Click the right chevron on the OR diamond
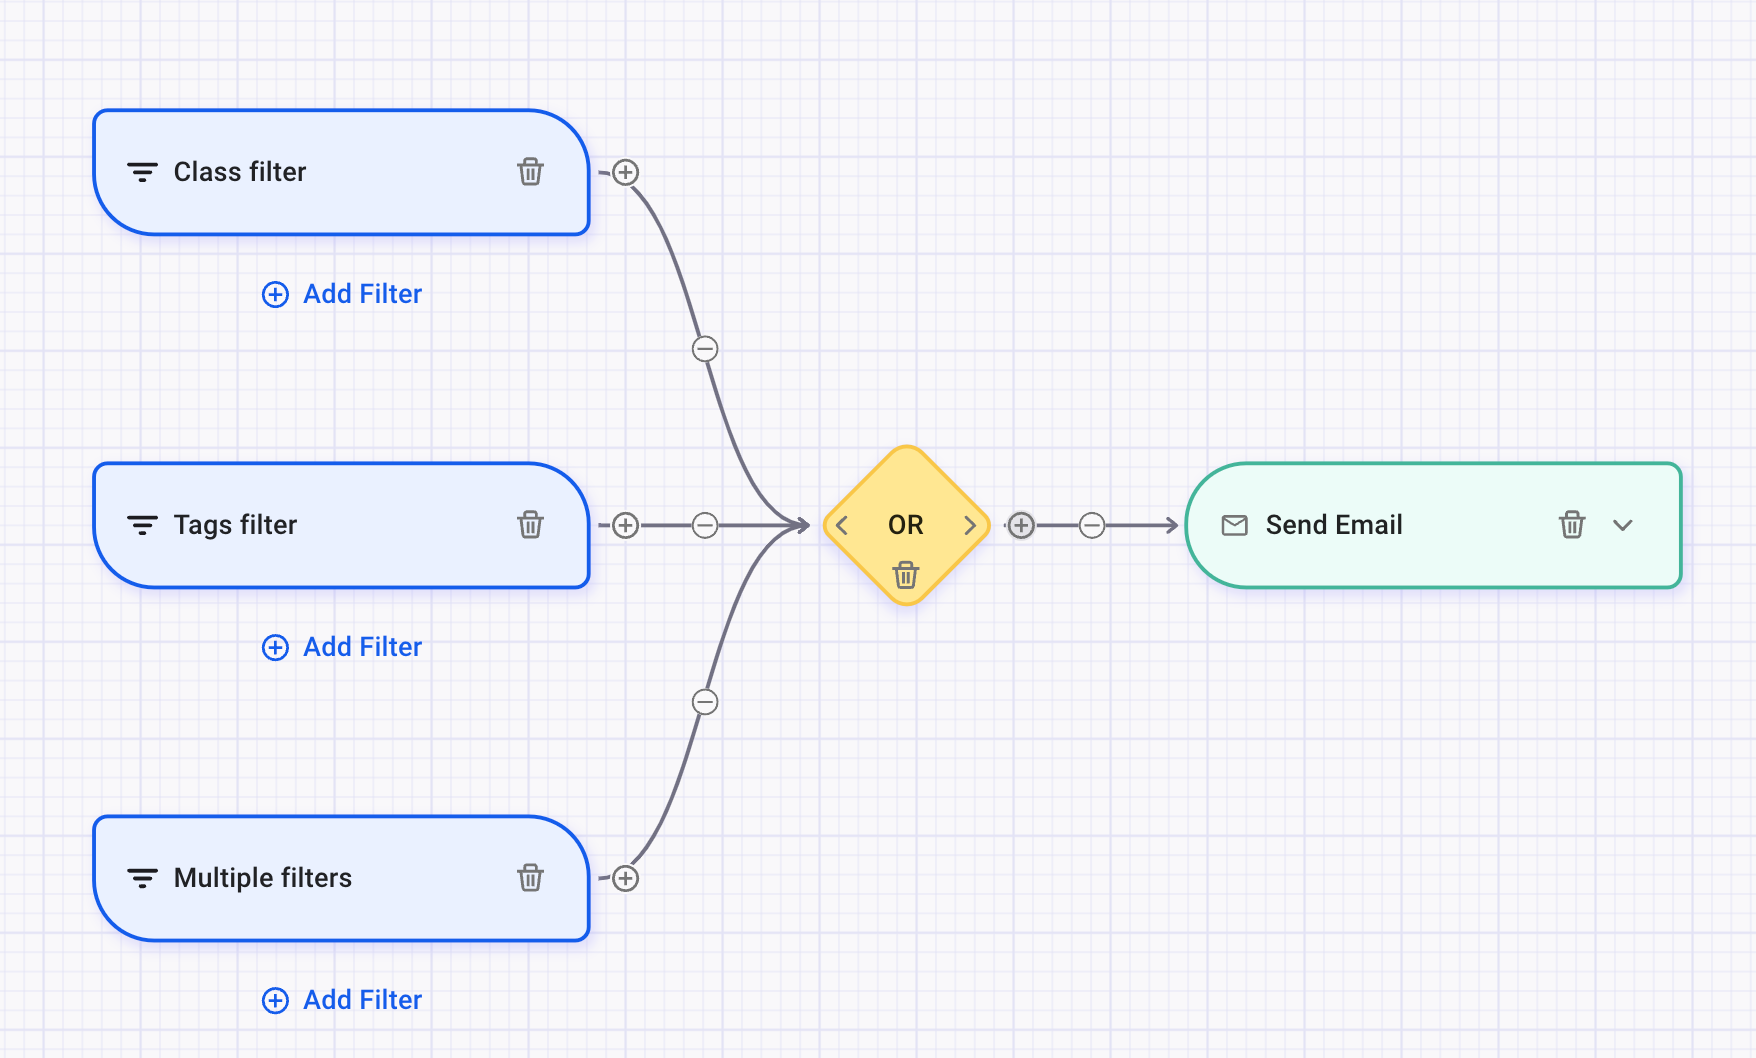This screenshot has height=1058, width=1756. point(969,524)
